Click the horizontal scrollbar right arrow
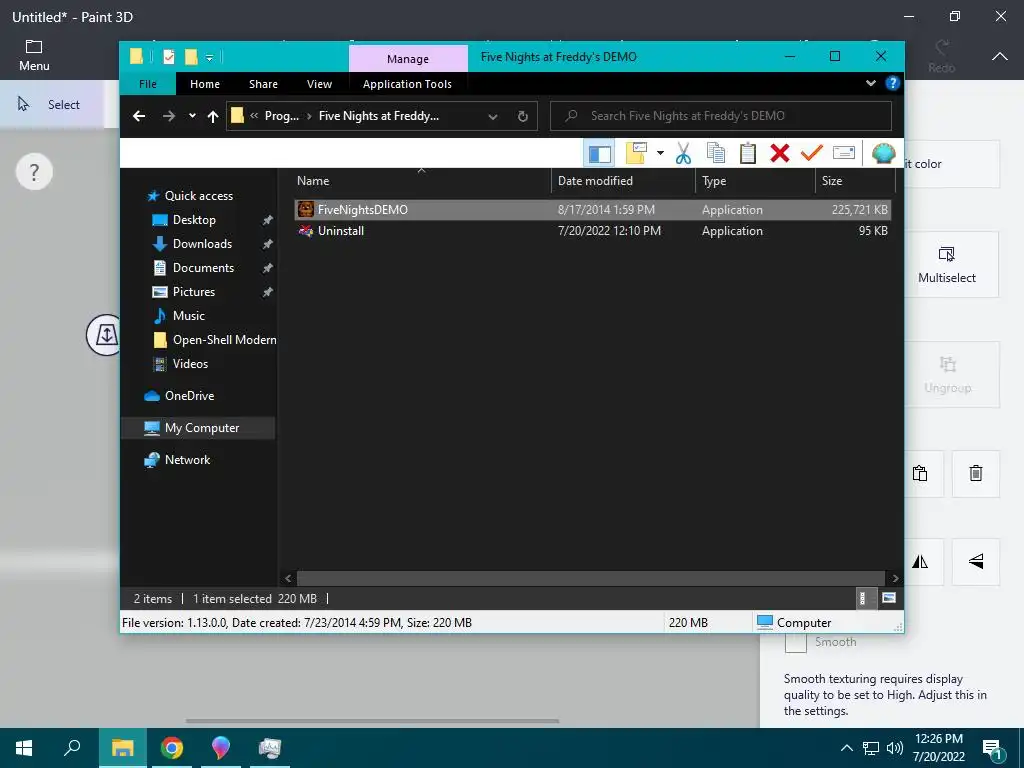The image size is (1024, 768). point(895,579)
